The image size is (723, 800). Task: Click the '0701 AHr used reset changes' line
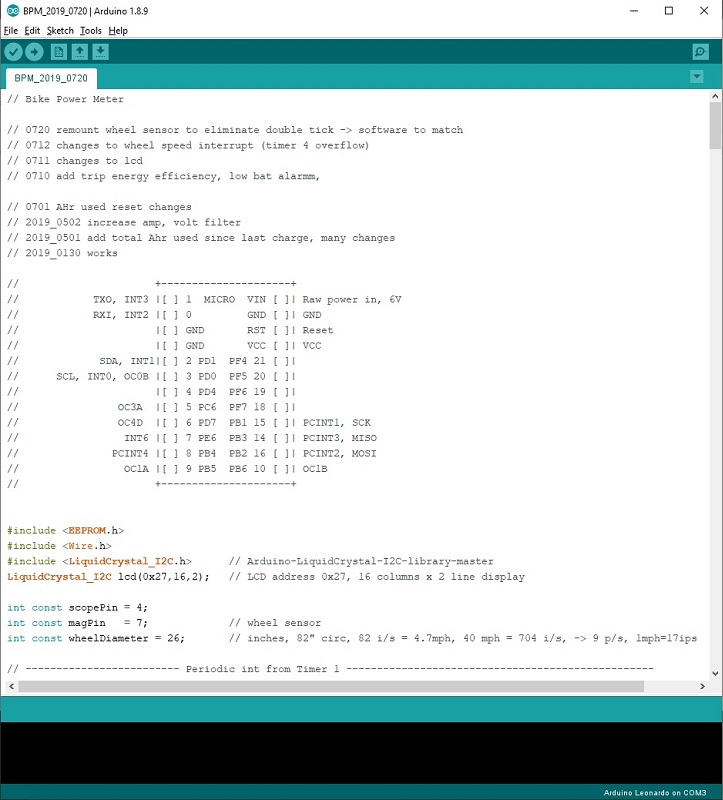coord(99,207)
